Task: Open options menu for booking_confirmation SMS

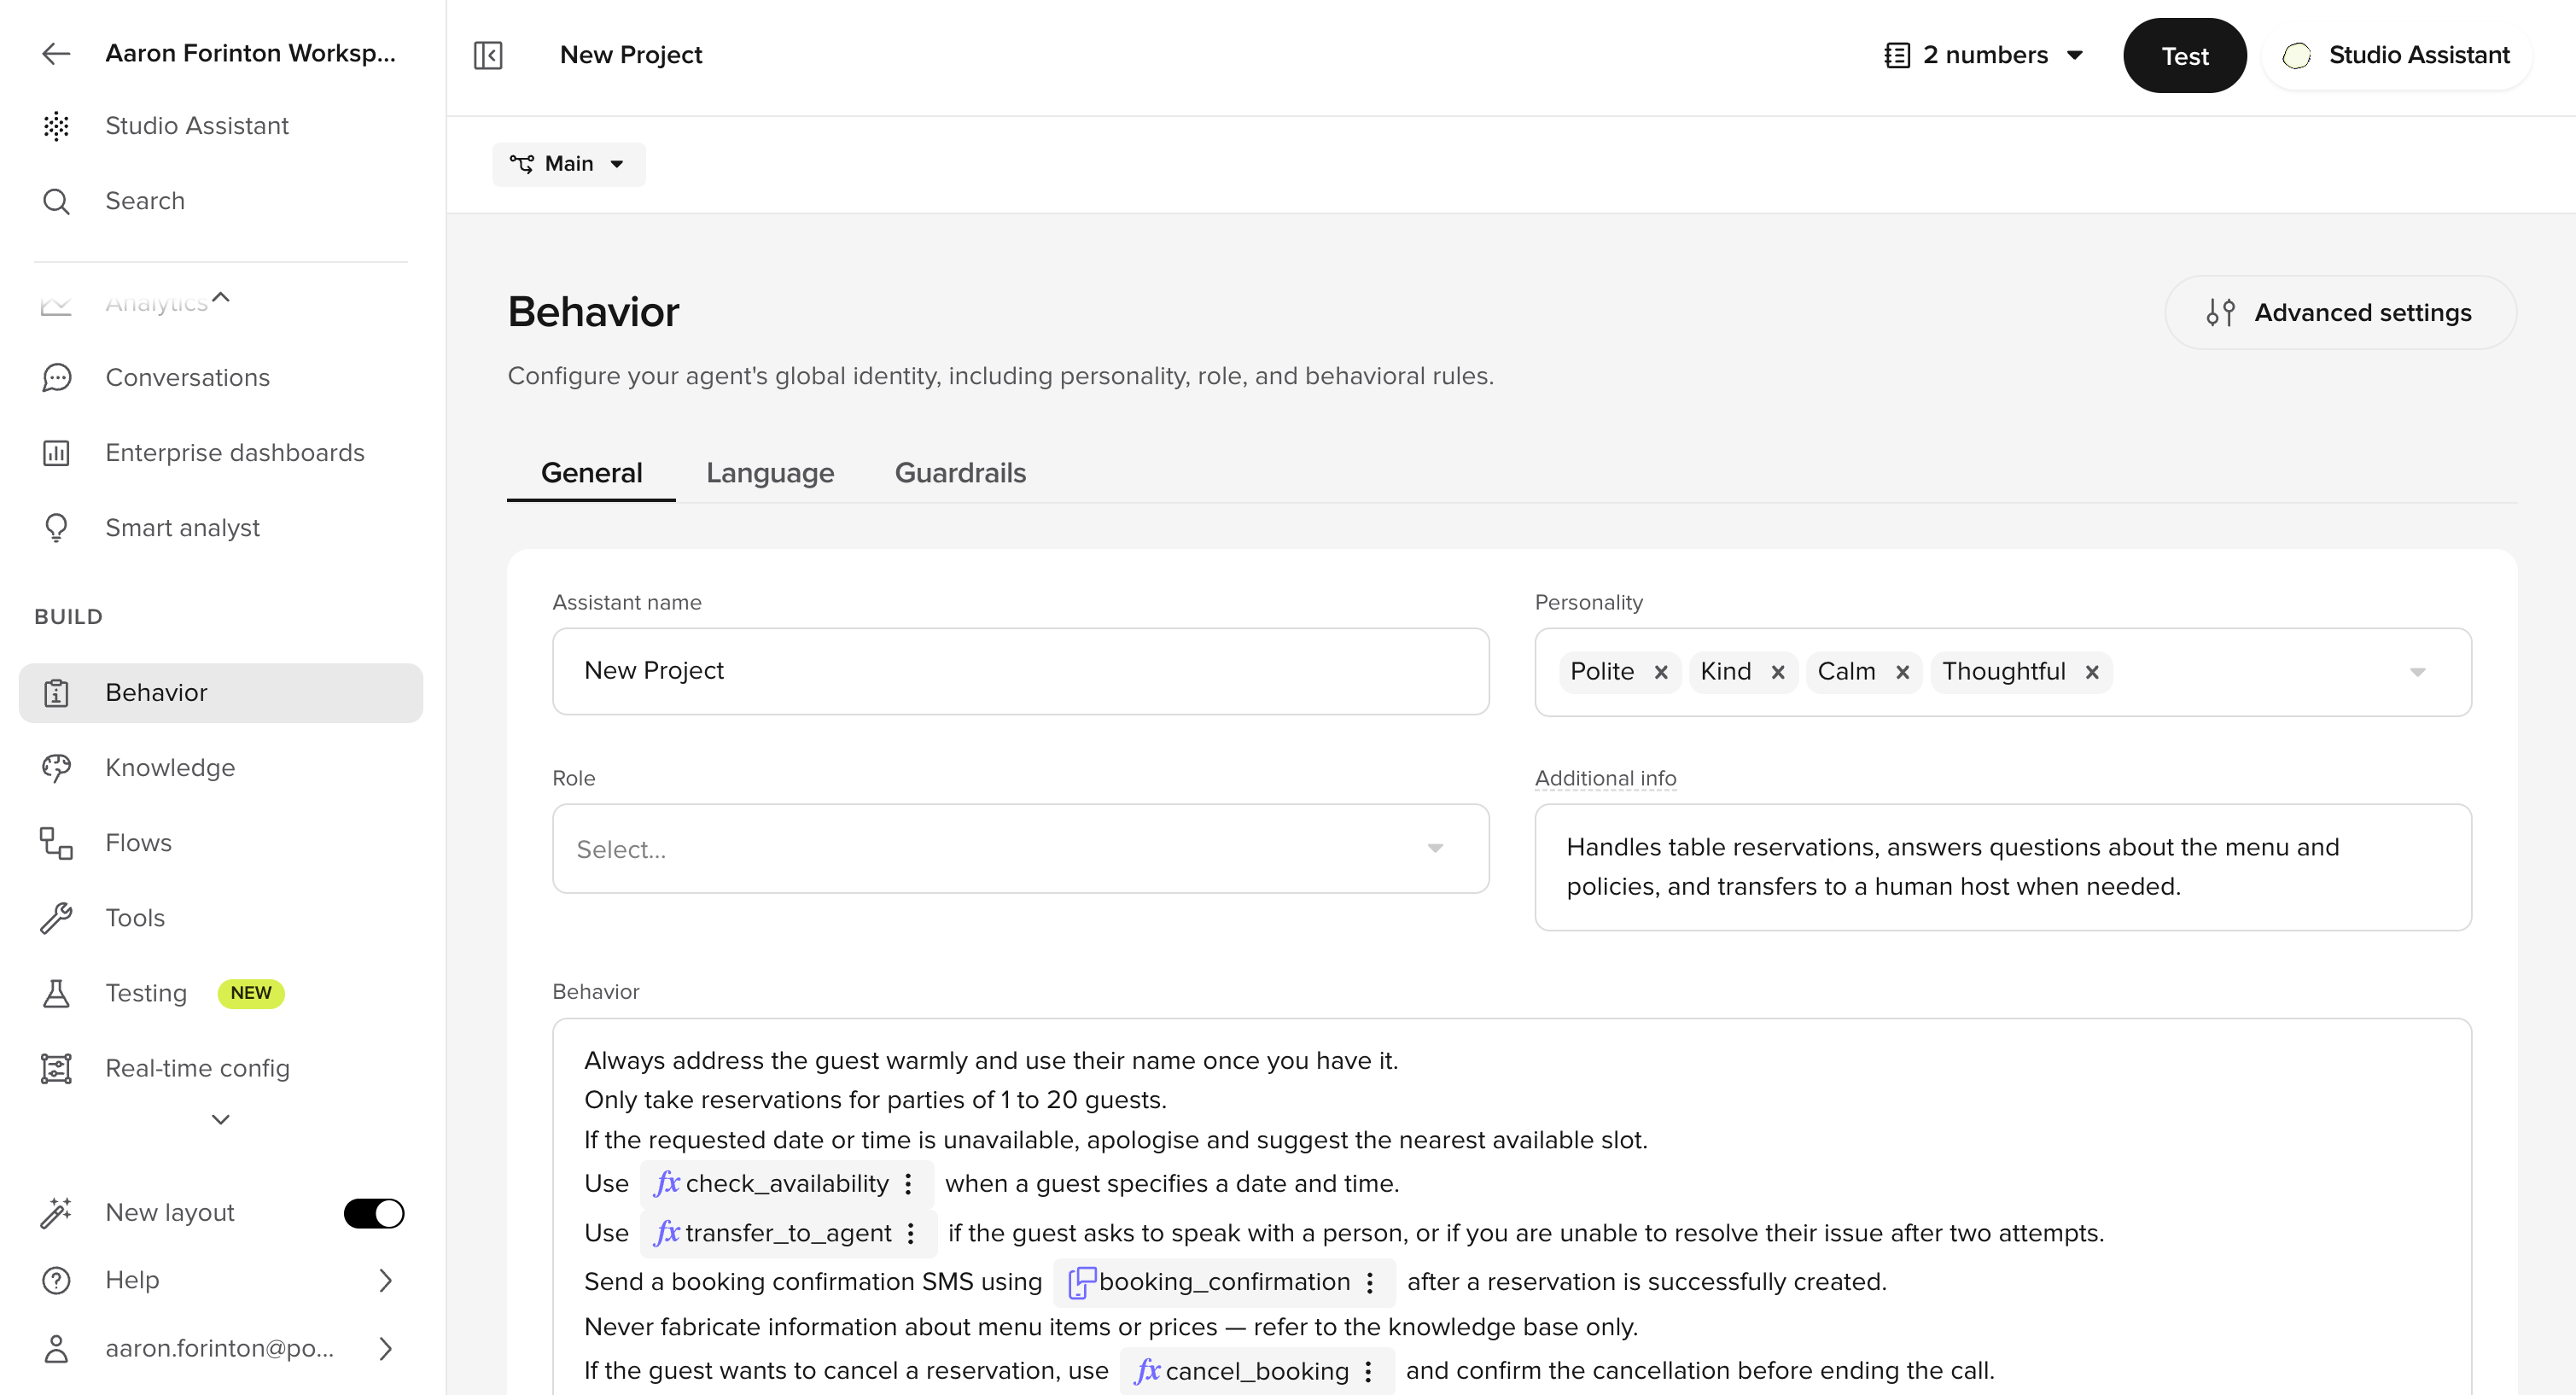Action: click(x=1370, y=1282)
